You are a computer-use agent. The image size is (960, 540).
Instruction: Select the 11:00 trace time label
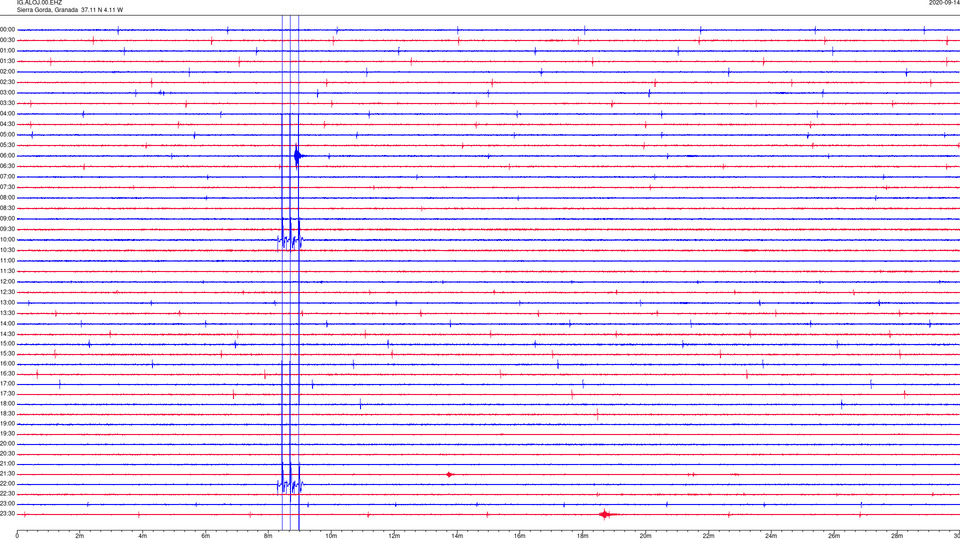7,261
